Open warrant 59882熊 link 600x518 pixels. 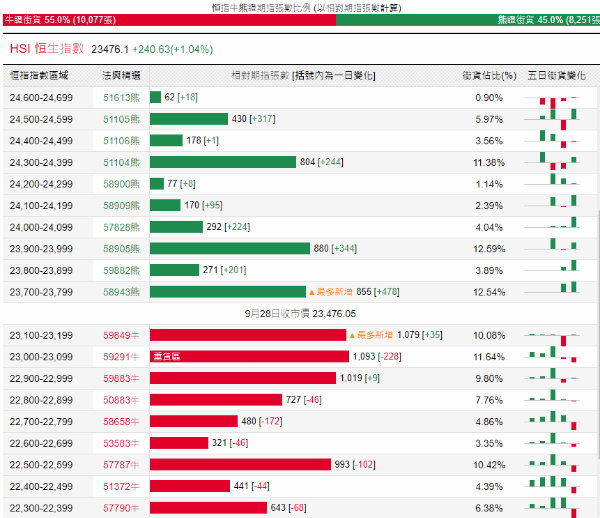tap(121, 270)
